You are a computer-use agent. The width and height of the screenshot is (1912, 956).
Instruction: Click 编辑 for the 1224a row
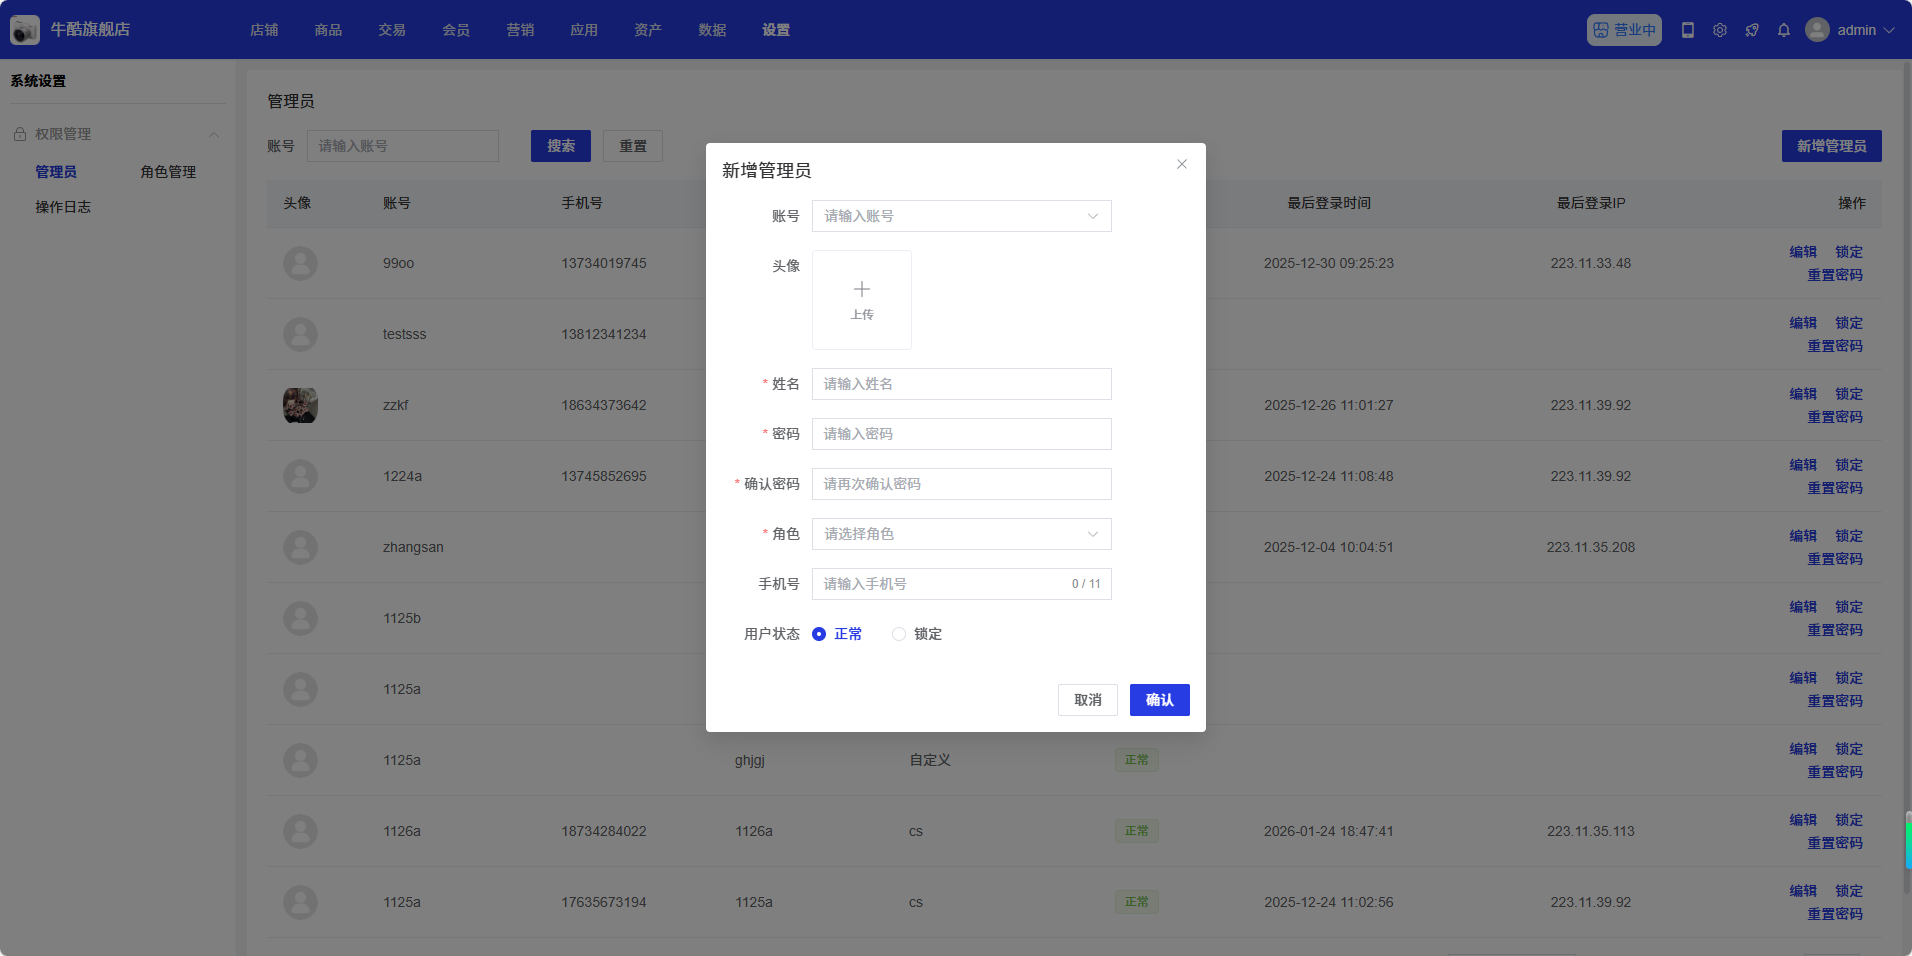(x=1803, y=465)
